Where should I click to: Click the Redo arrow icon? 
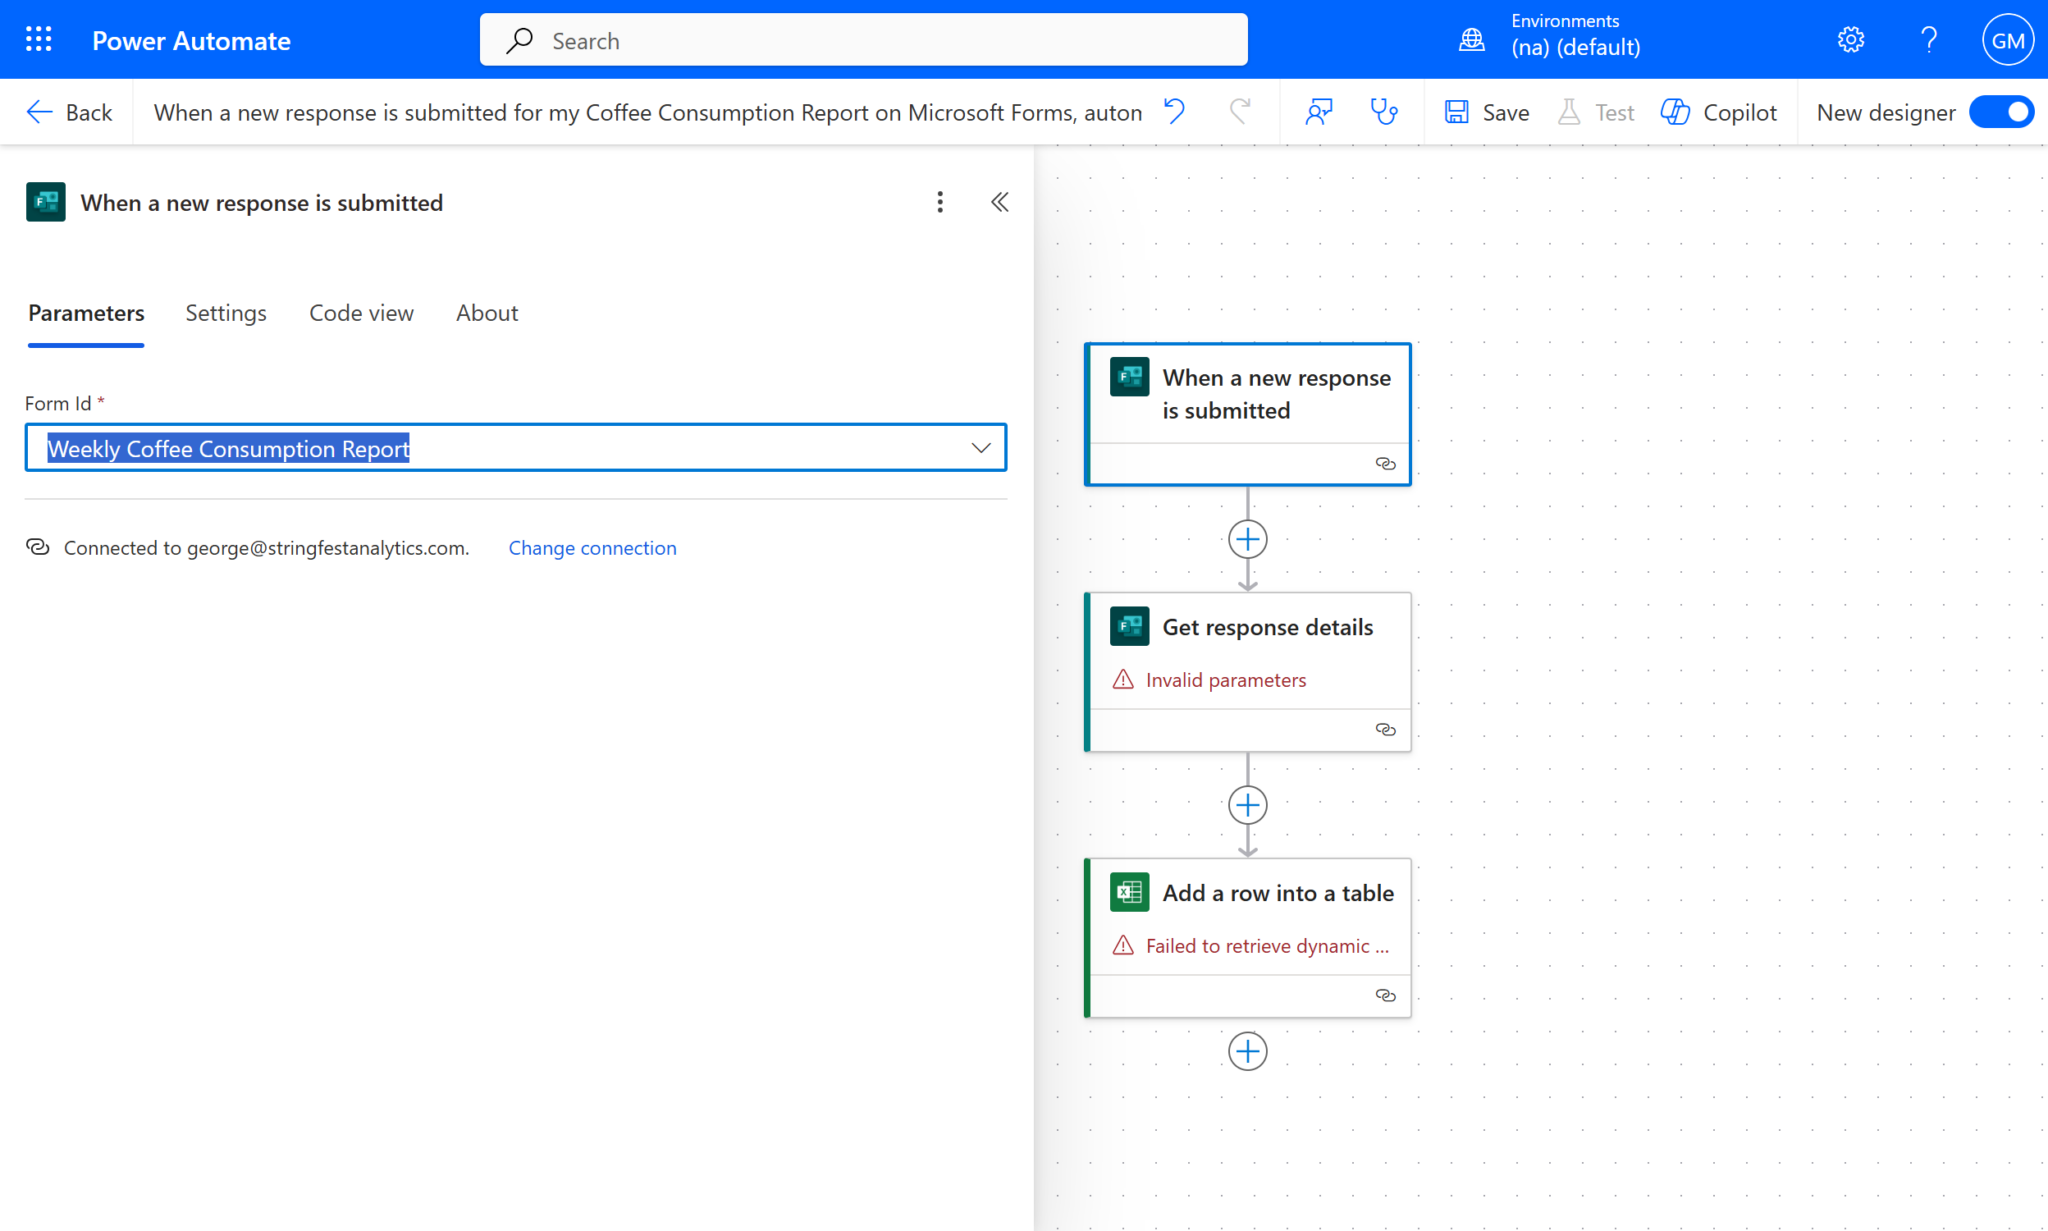coord(1240,112)
